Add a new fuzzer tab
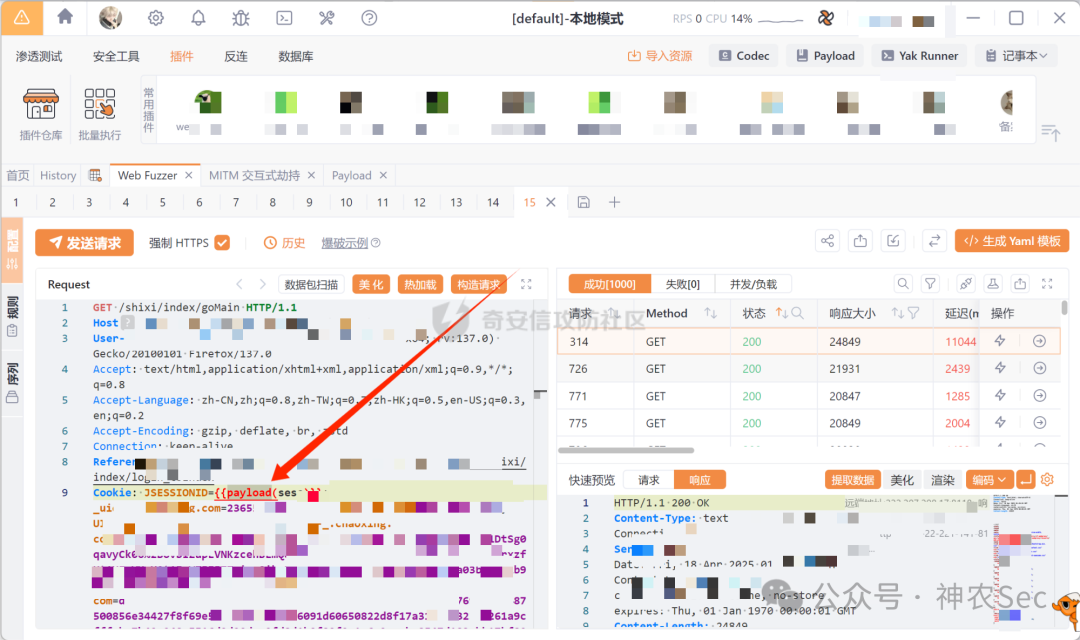 pyautogui.click(x=614, y=202)
